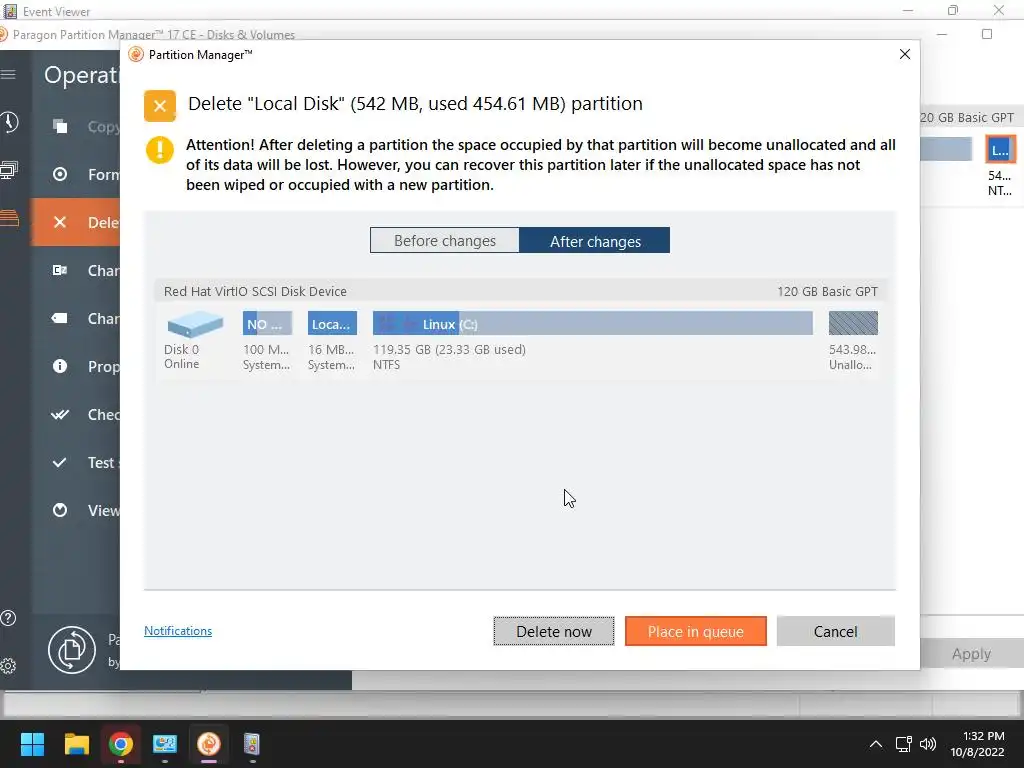
Task: Click the Test surface checkmark icon
Action: 59,462
